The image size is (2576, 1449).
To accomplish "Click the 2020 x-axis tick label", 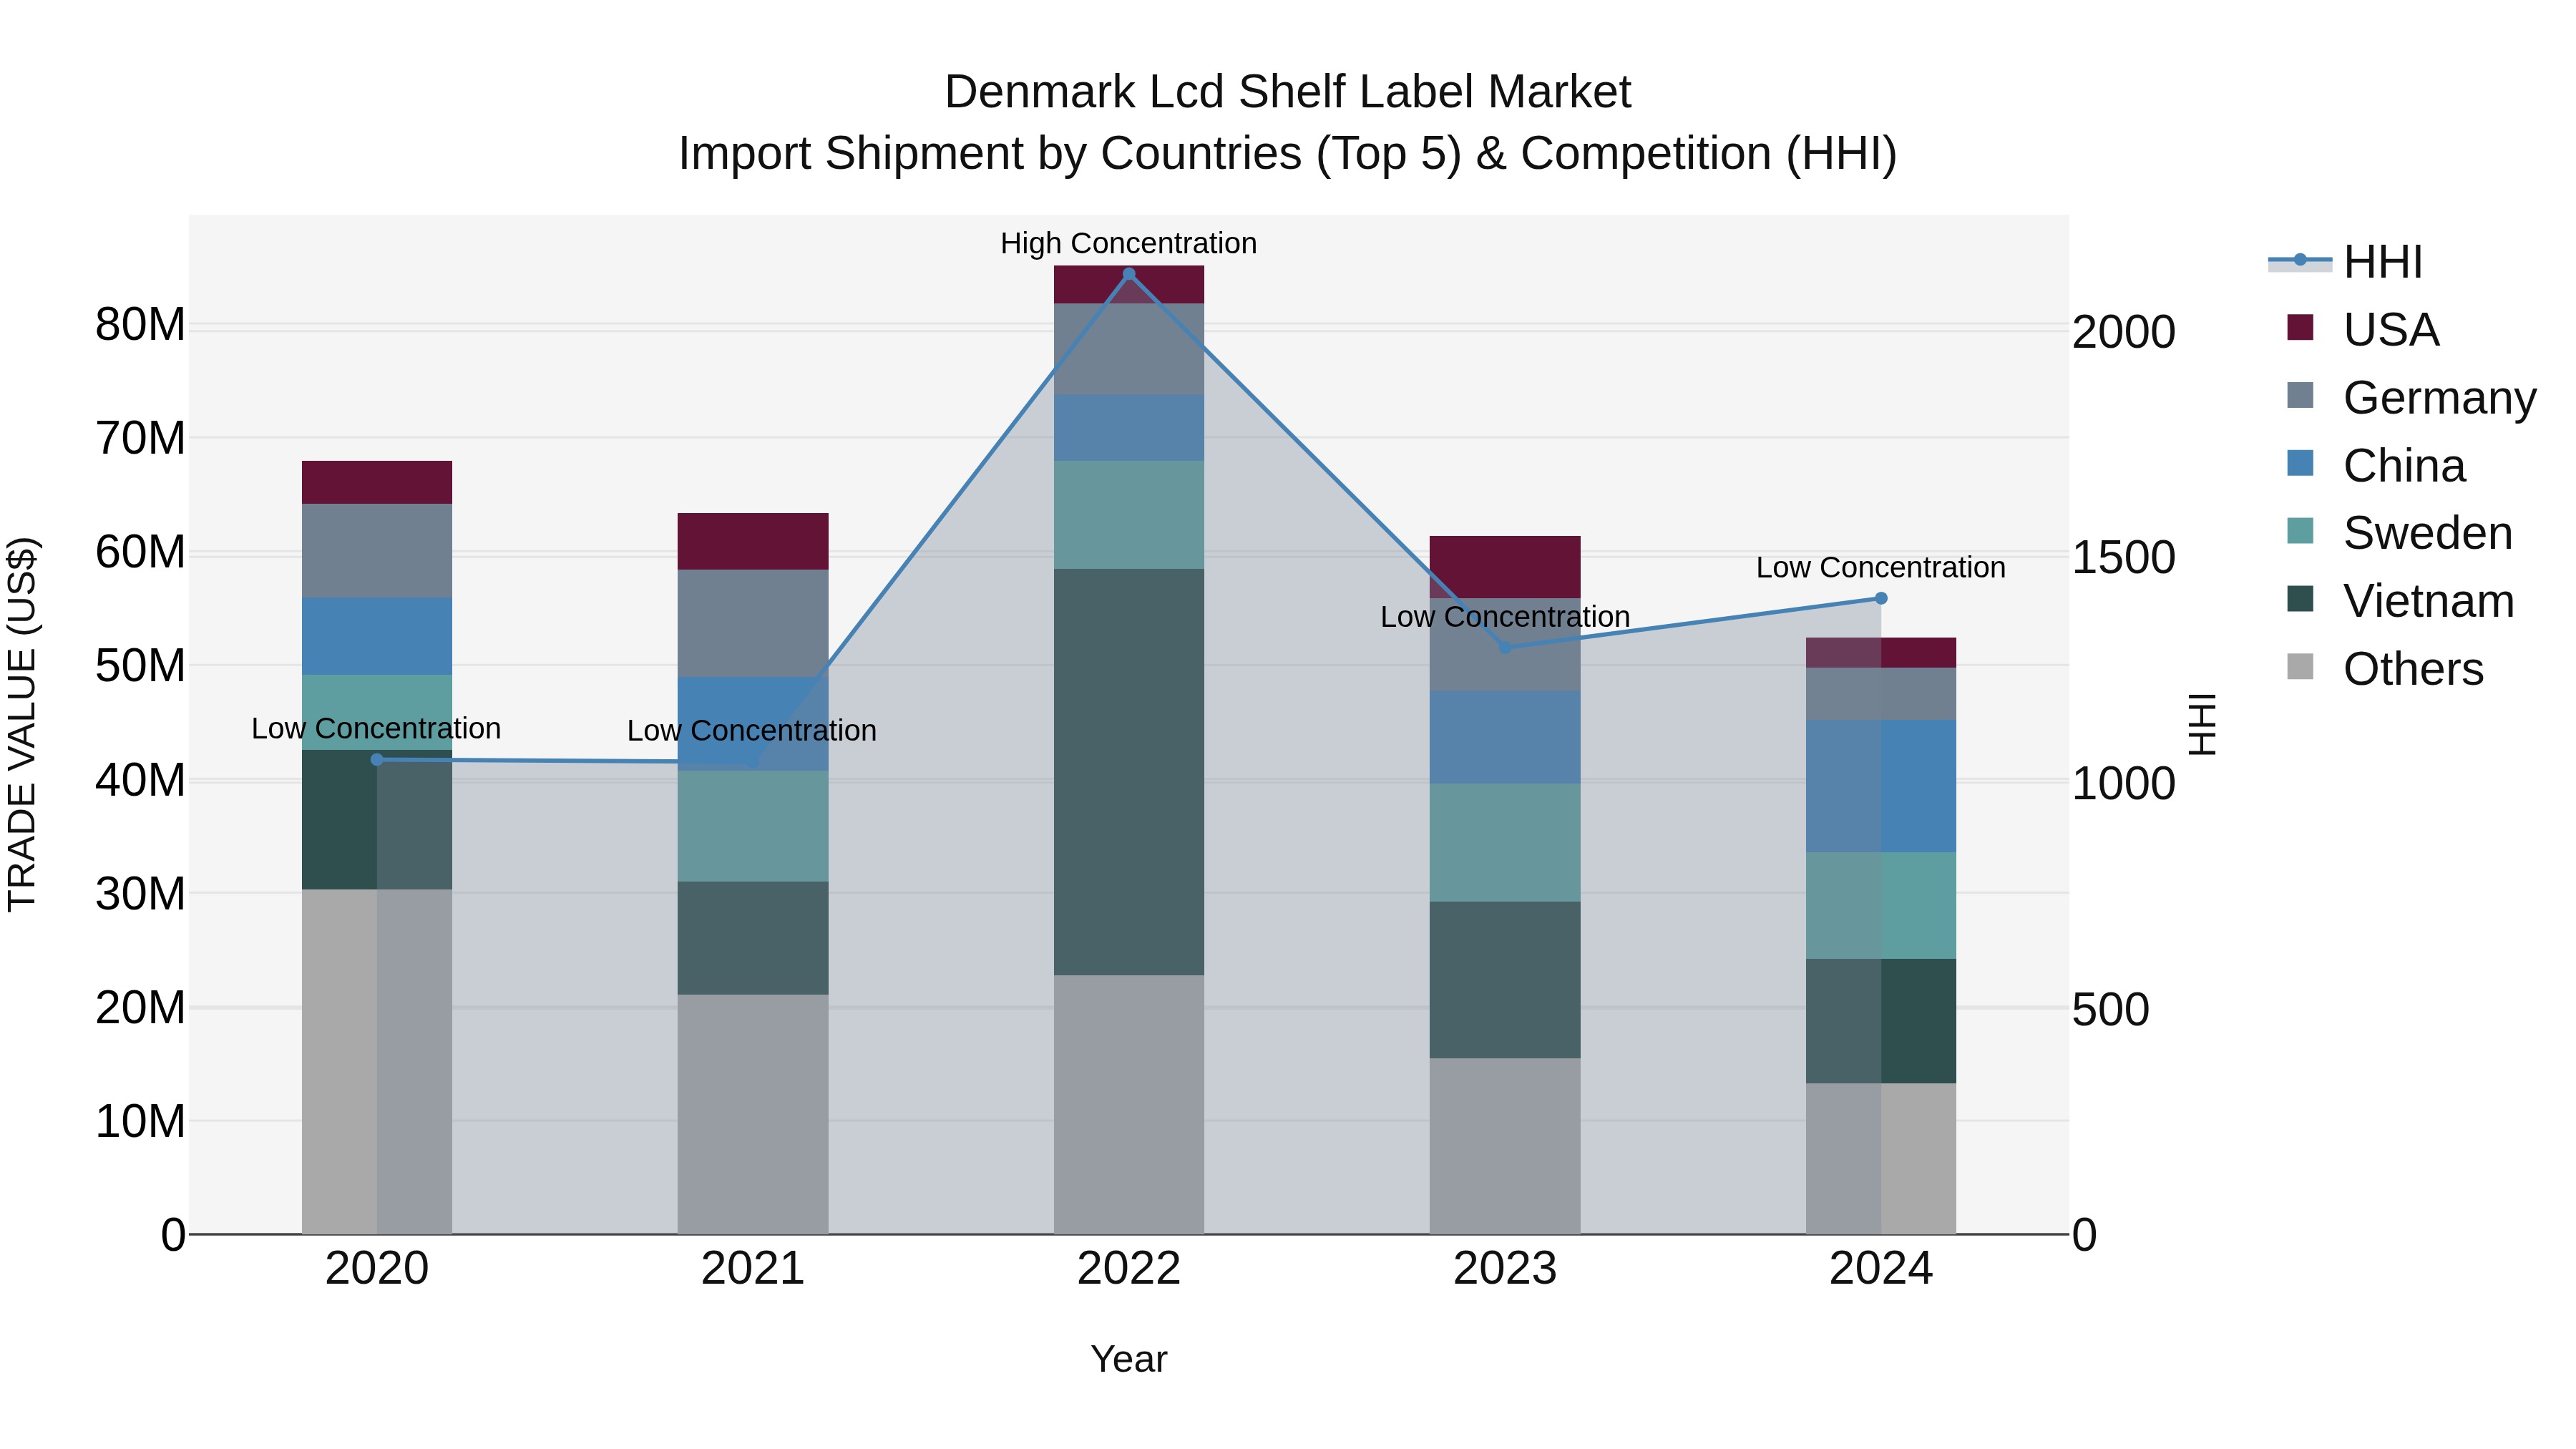I will point(377,1269).
